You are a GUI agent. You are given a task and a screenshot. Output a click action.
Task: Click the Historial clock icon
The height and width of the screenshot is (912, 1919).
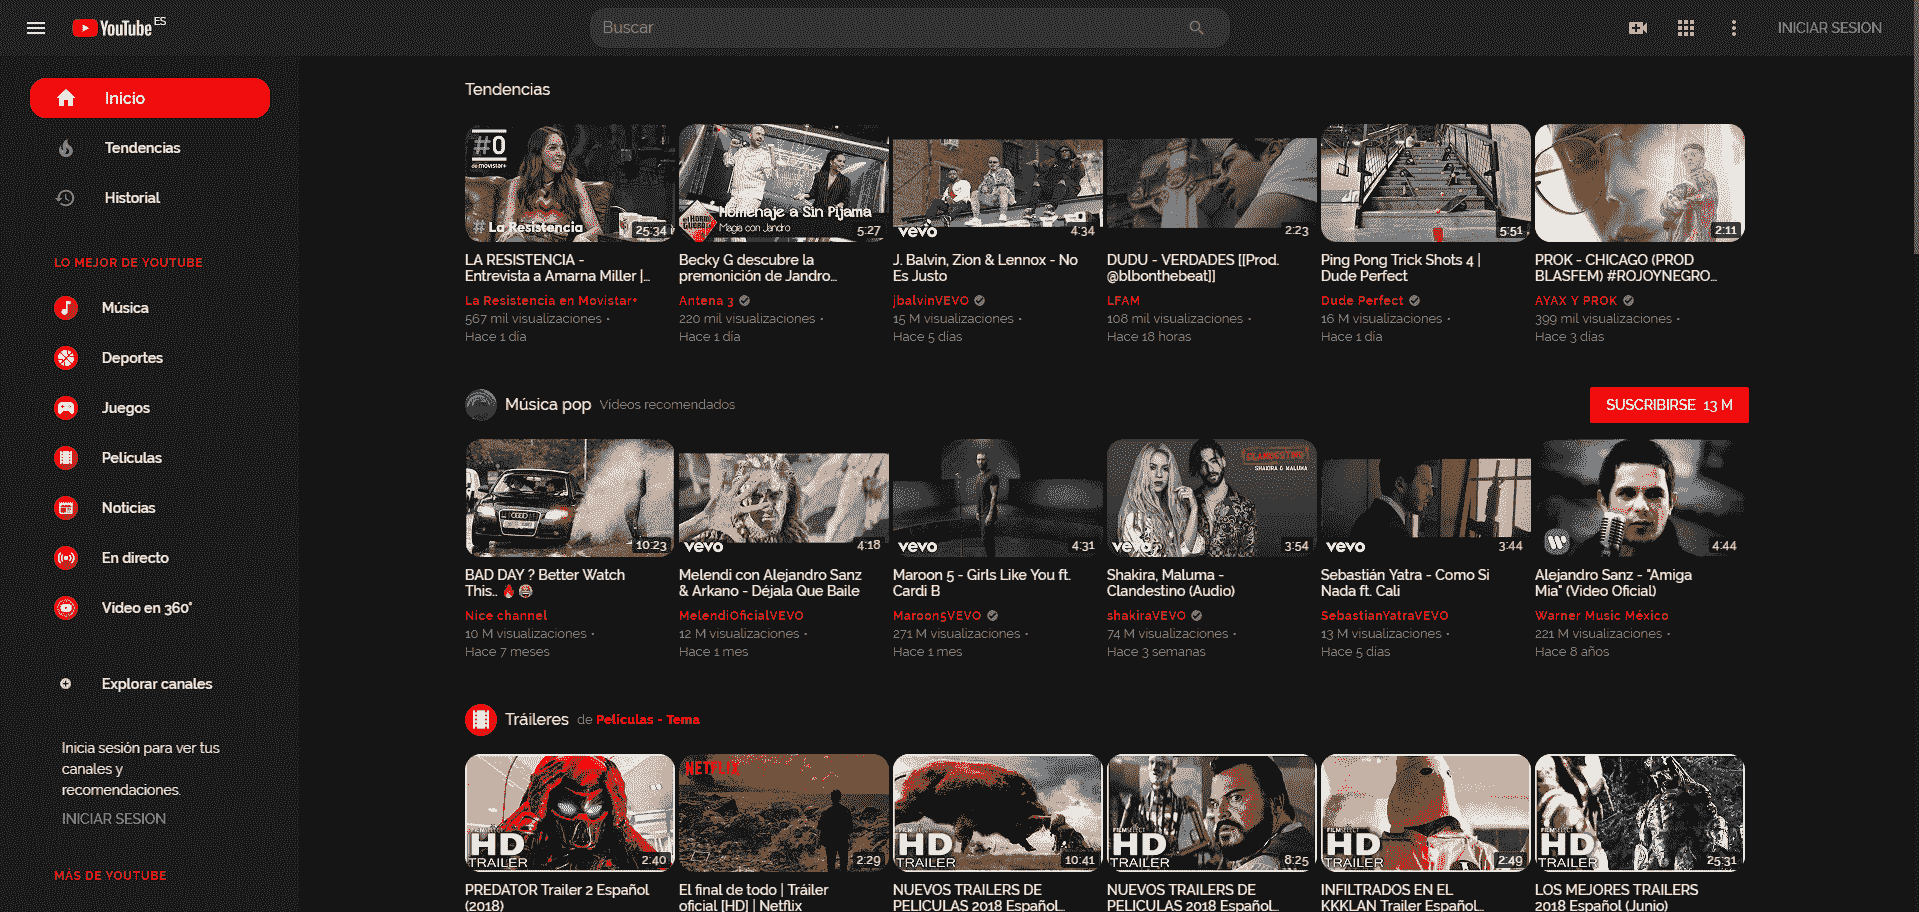coord(66,198)
